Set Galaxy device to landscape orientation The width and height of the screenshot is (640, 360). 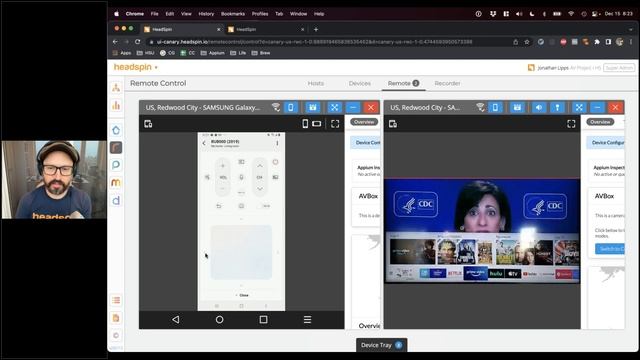pos(317,124)
